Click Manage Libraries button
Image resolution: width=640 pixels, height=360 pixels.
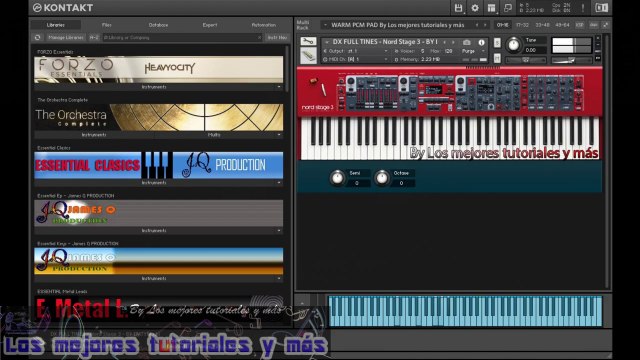click(66, 38)
